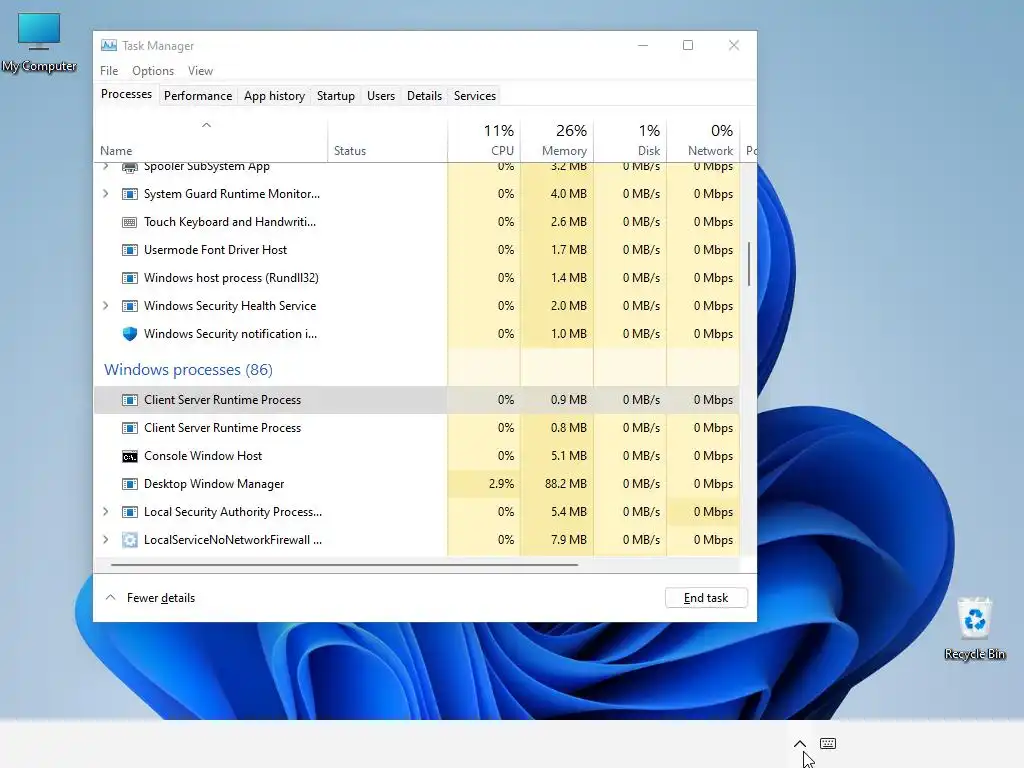Image resolution: width=1024 pixels, height=768 pixels.
Task: Minimize the Task Manager window
Action: tap(643, 45)
